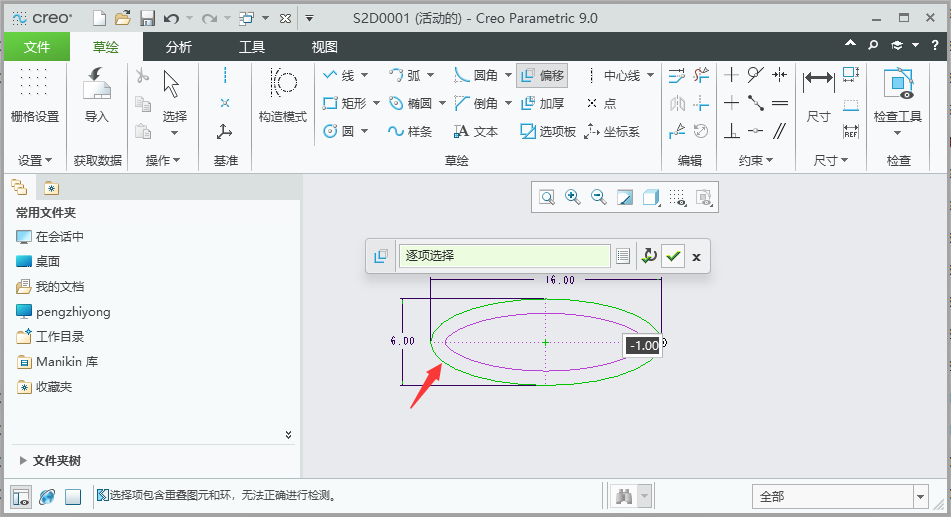
Task: Open a file using the folder icon
Action: click(123, 18)
